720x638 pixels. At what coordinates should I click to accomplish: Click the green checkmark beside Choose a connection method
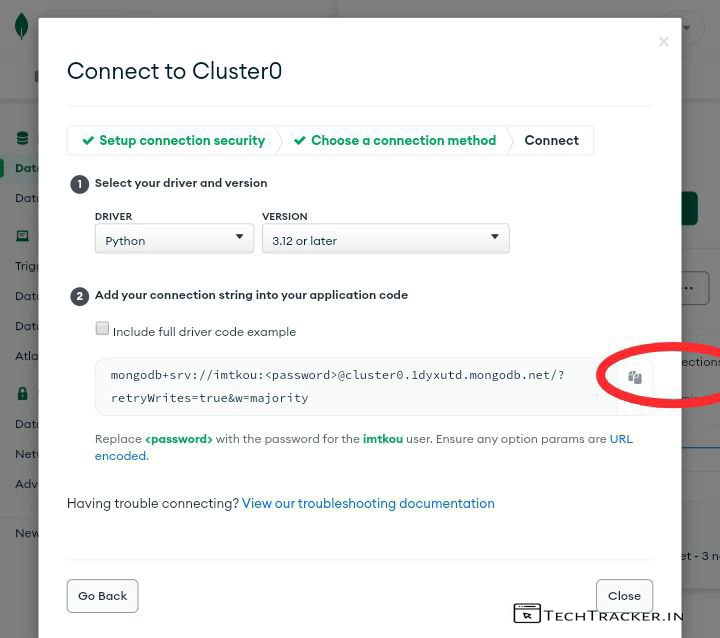[300, 141]
